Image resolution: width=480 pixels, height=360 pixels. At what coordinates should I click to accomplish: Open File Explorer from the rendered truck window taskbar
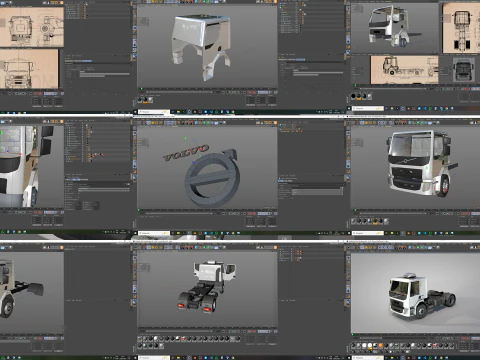392,358
